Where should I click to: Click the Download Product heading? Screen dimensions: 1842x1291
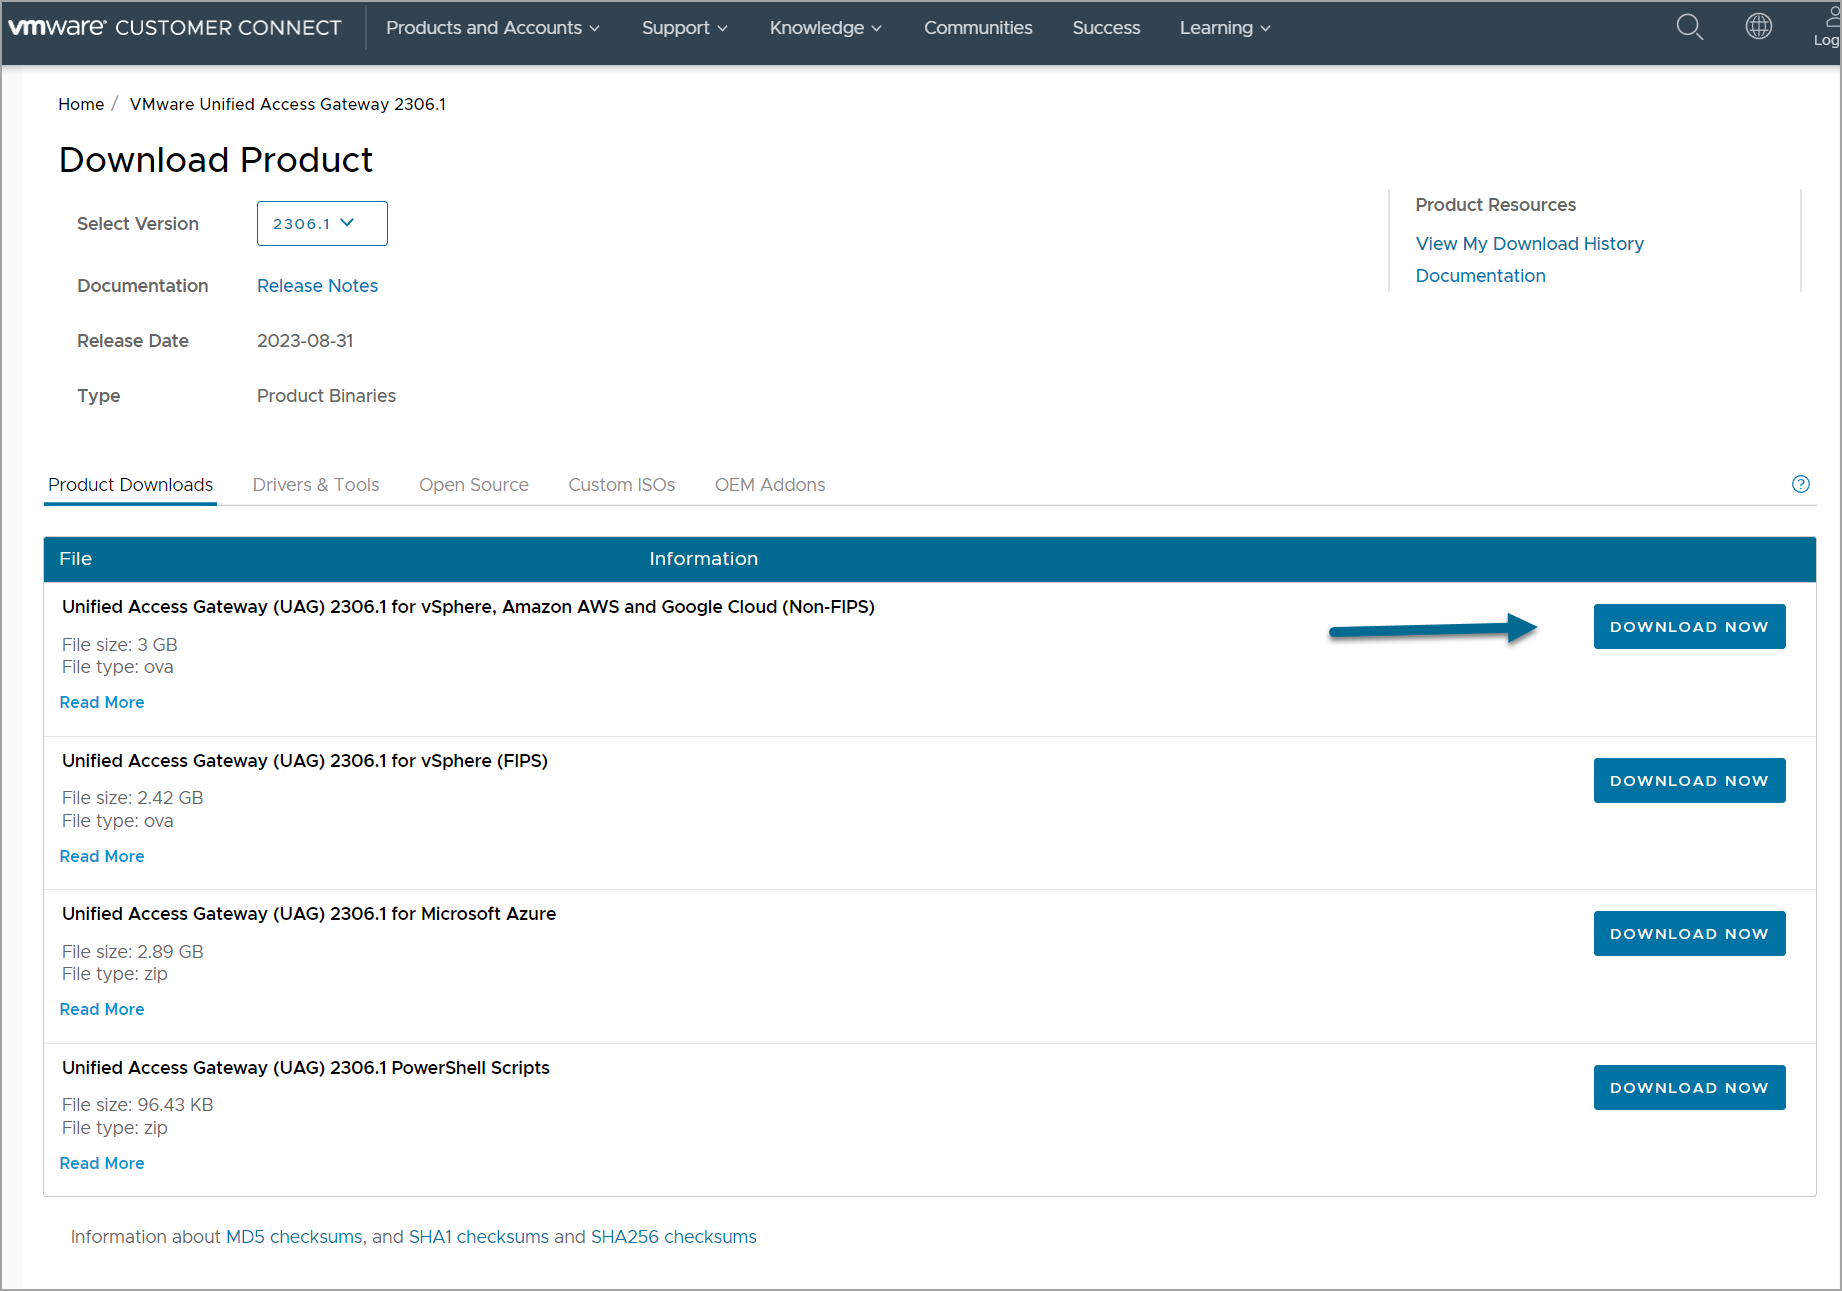point(216,160)
